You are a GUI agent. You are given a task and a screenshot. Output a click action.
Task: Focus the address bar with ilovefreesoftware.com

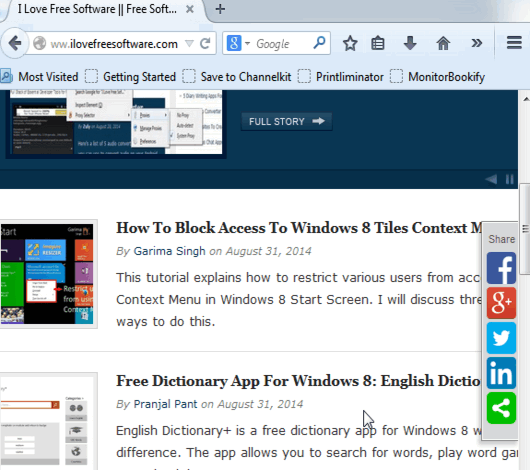pos(114,44)
